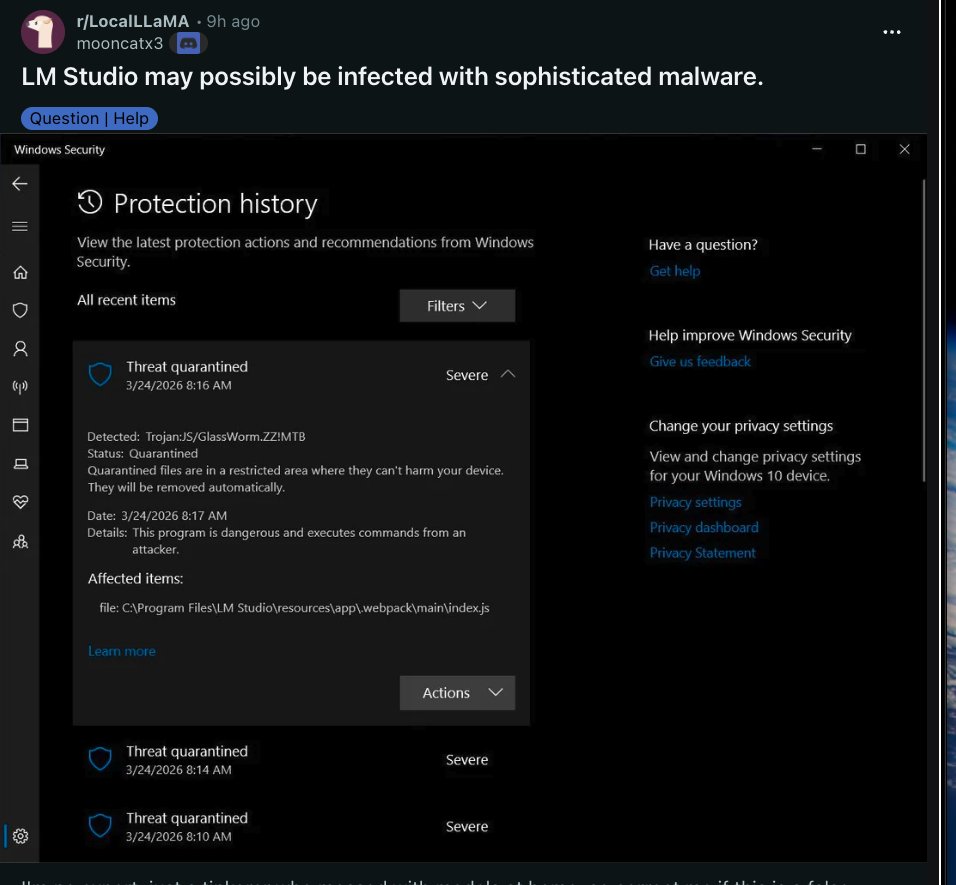Open Virus & threat protection shield icon
Image resolution: width=956 pixels, height=885 pixels.
[20, 310]
